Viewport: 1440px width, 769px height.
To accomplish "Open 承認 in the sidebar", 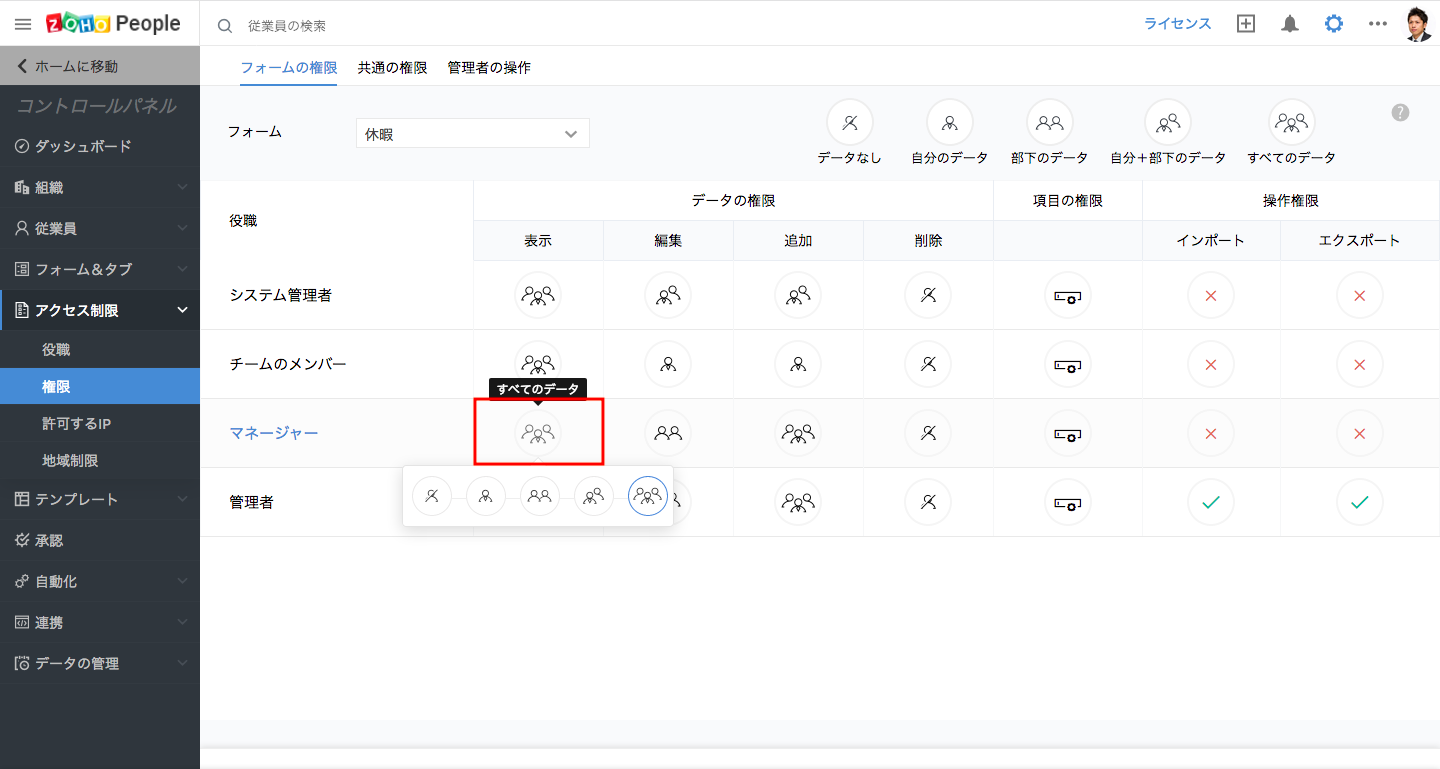I will click(x=100, y=540).
